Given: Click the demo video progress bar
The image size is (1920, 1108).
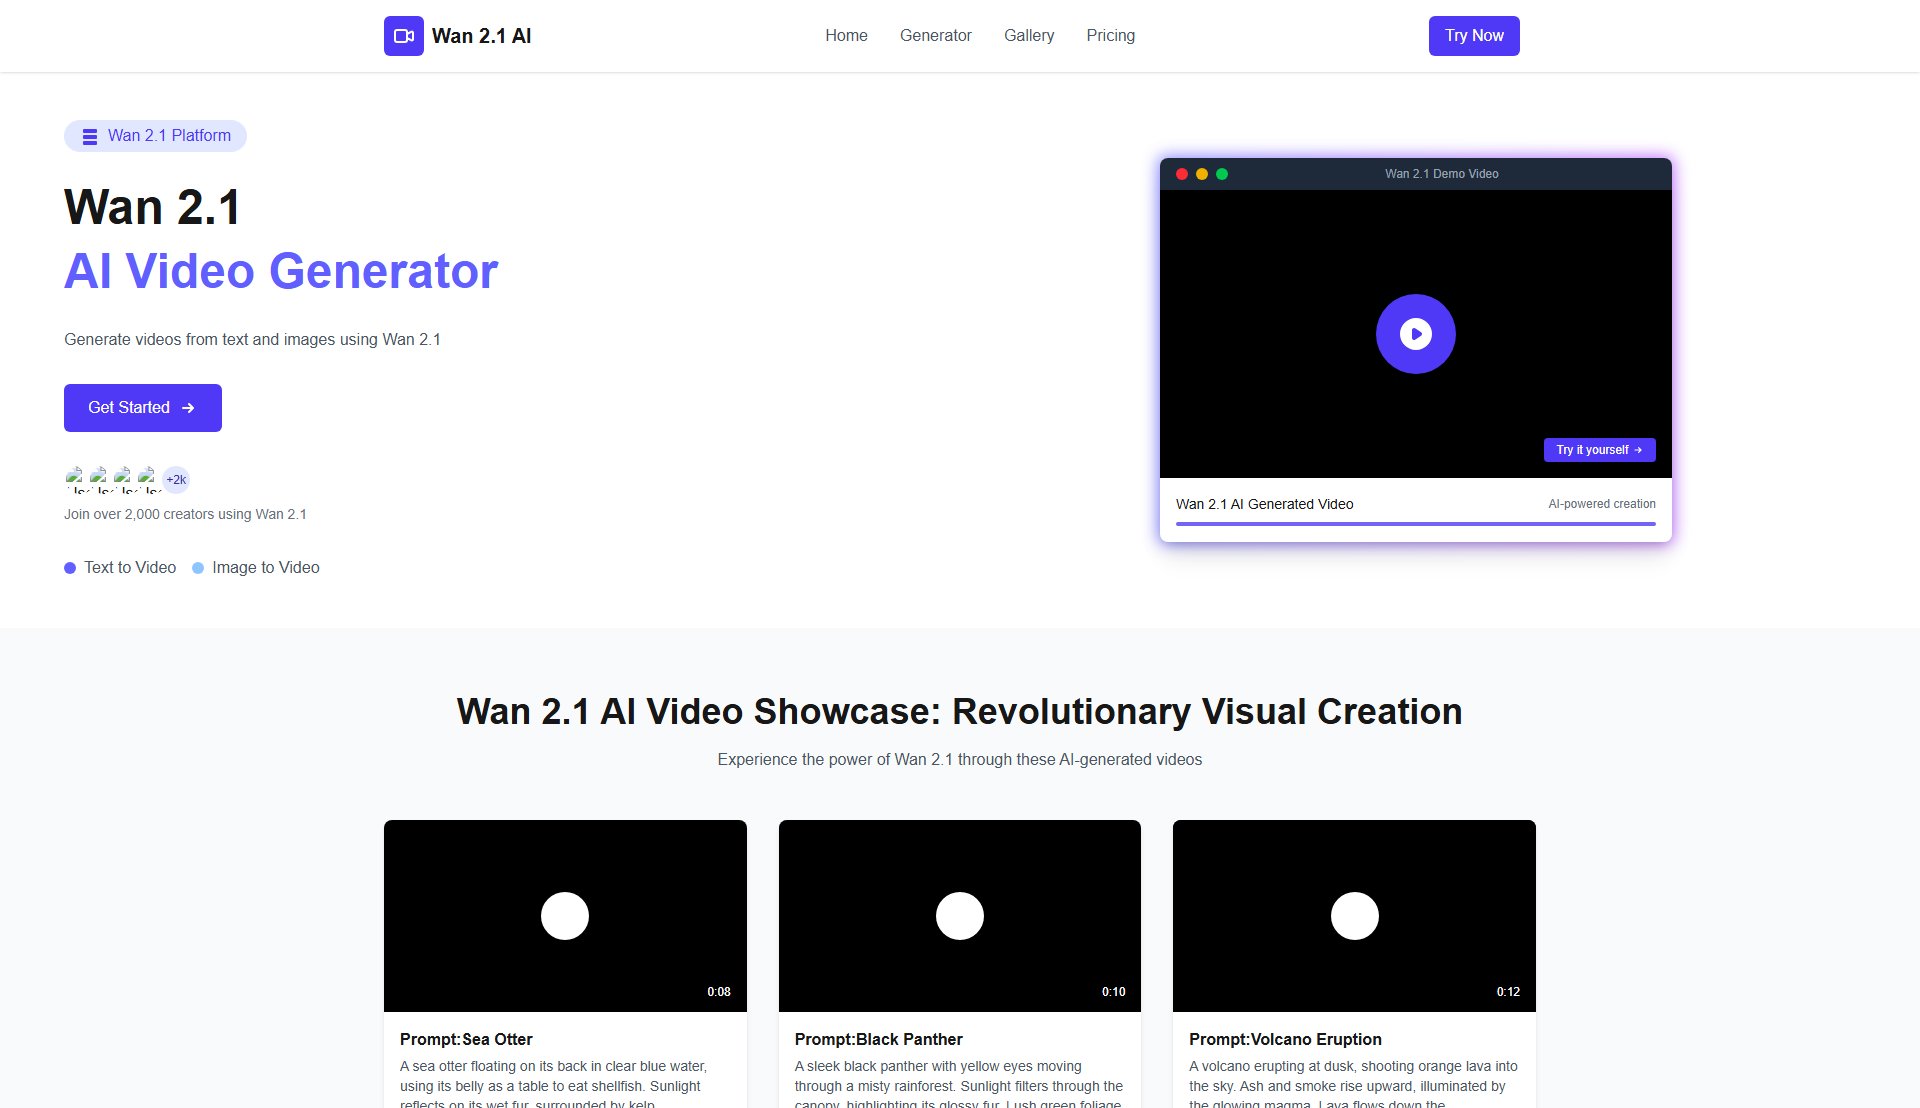Looking at the screenshot, I should coord(1415,523).
